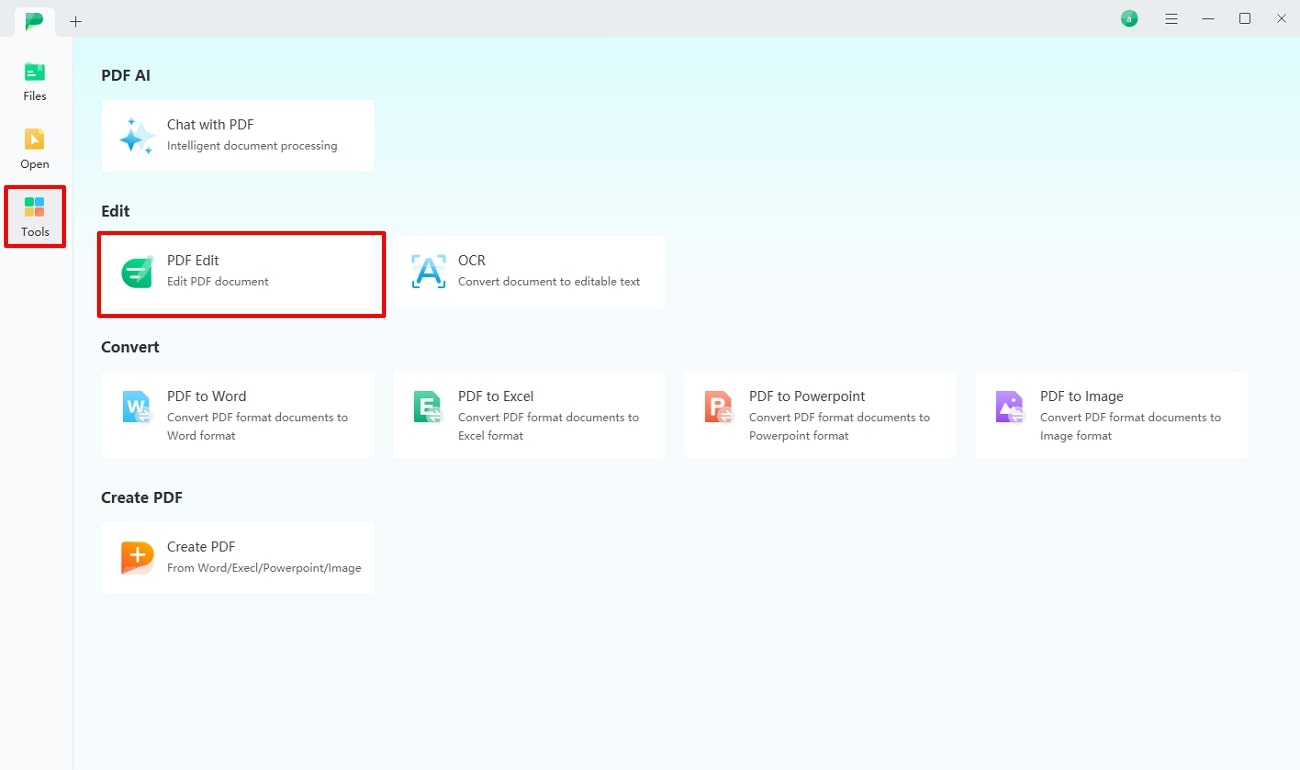Open PDF to Powerpoint title
Image resolution: width=1300 pixels, height=770 pixels.
click(807, 397)
